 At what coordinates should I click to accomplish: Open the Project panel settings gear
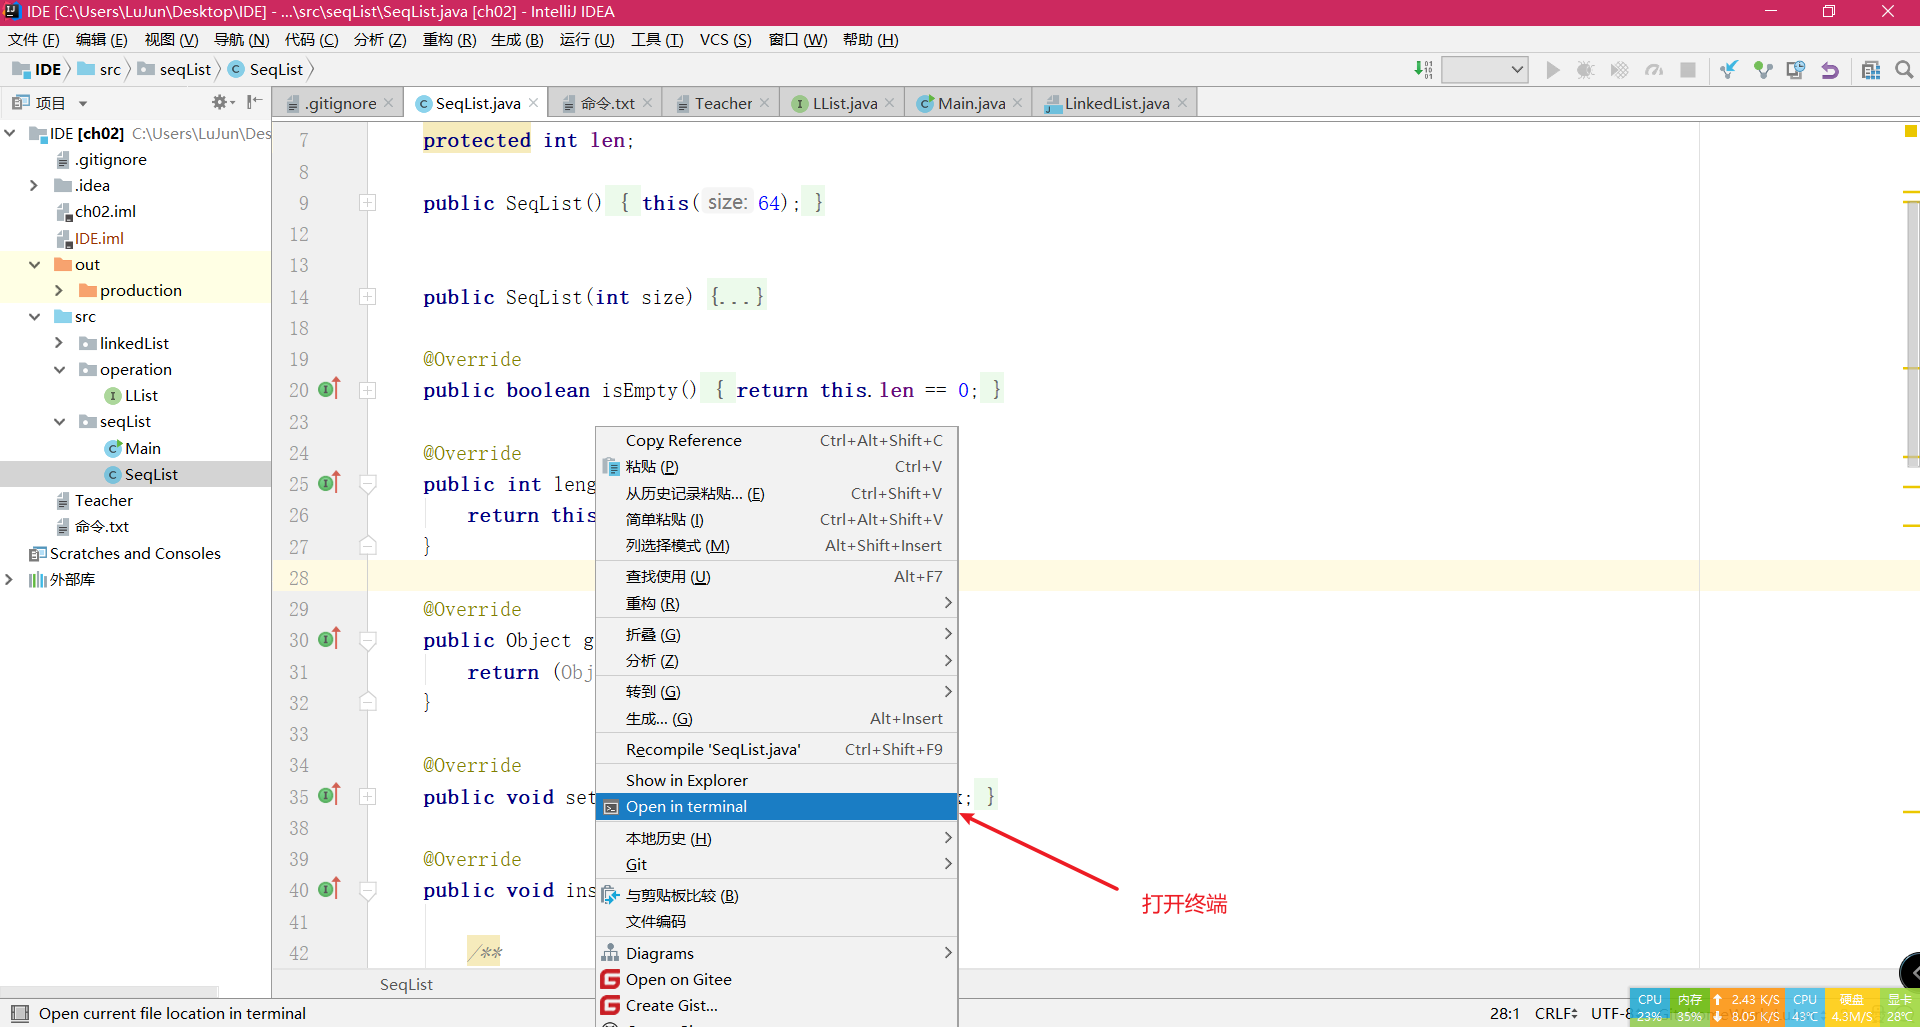(220, 101)
